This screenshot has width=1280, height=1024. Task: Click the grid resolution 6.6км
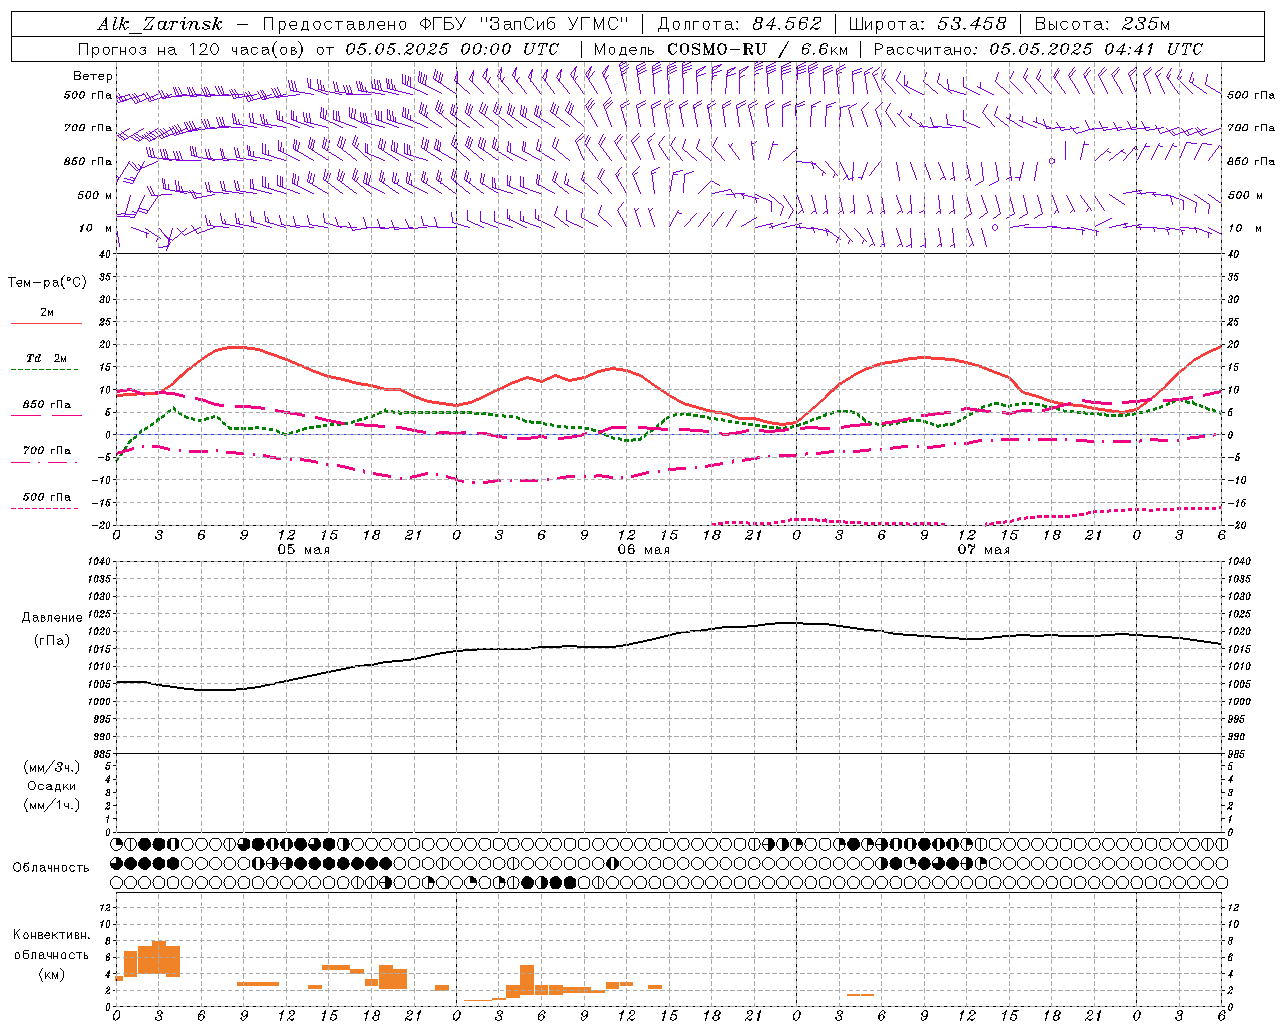[x=824, y=49]
